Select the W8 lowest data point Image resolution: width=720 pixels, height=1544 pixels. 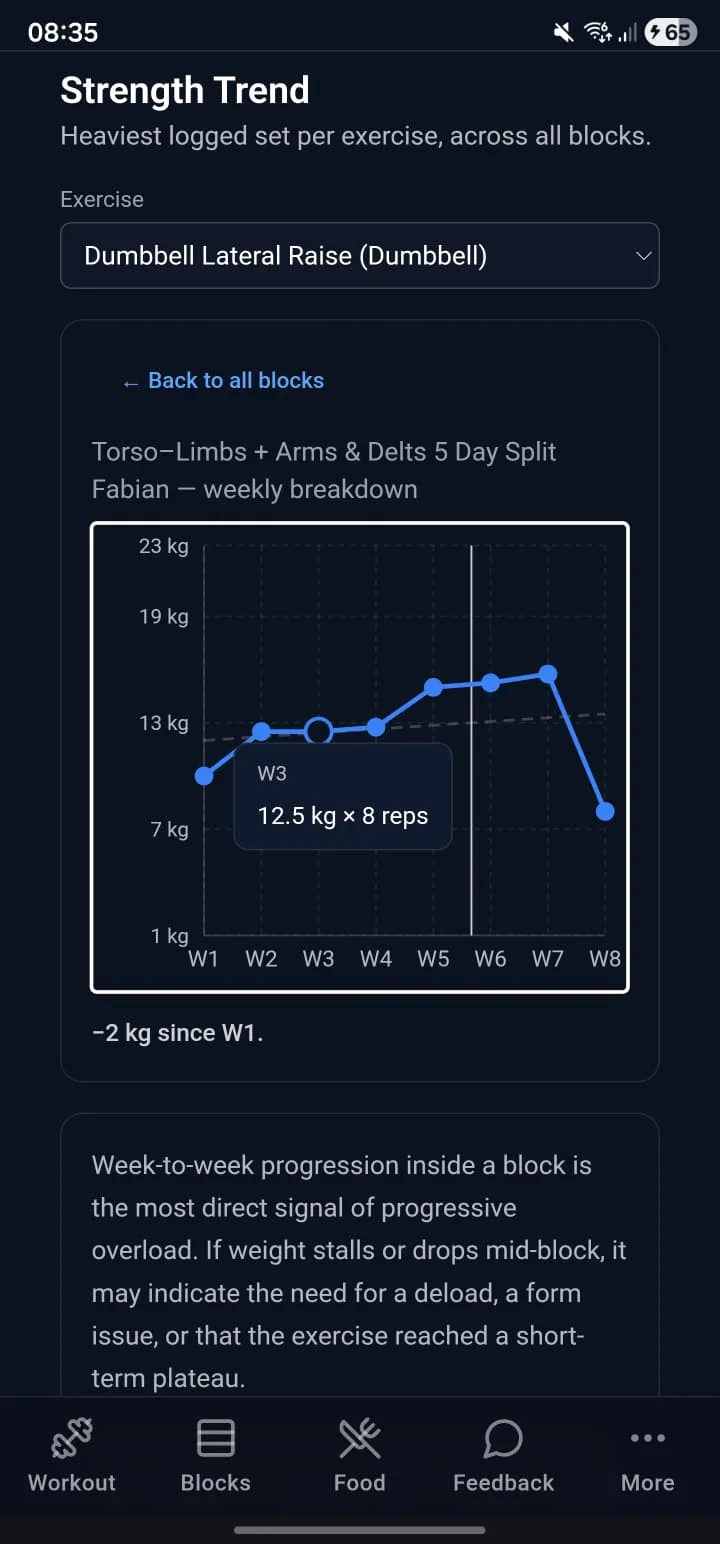coord(605,811)
